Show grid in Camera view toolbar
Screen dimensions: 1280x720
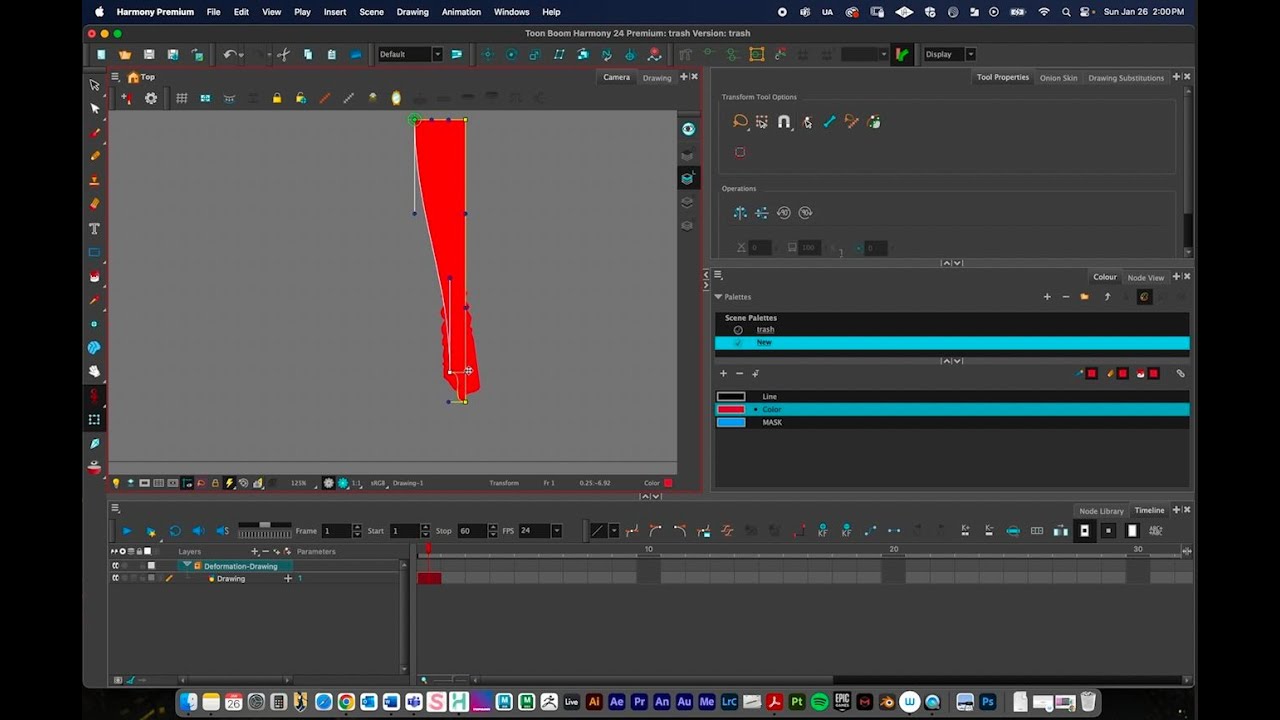click(x=181, y=98)
